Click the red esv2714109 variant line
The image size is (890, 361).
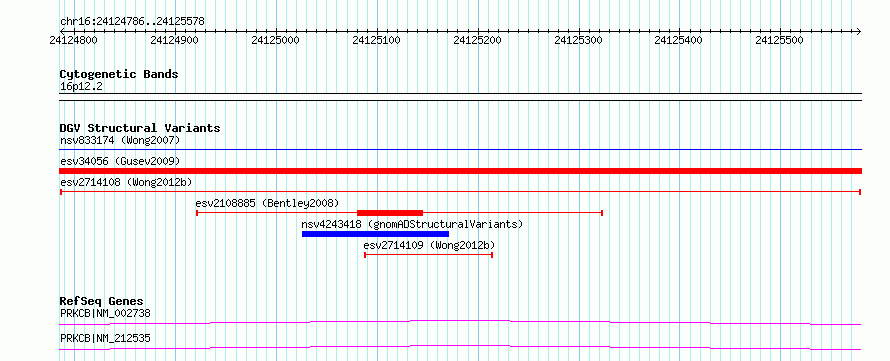pyautogui.click(x=429, y=255)
